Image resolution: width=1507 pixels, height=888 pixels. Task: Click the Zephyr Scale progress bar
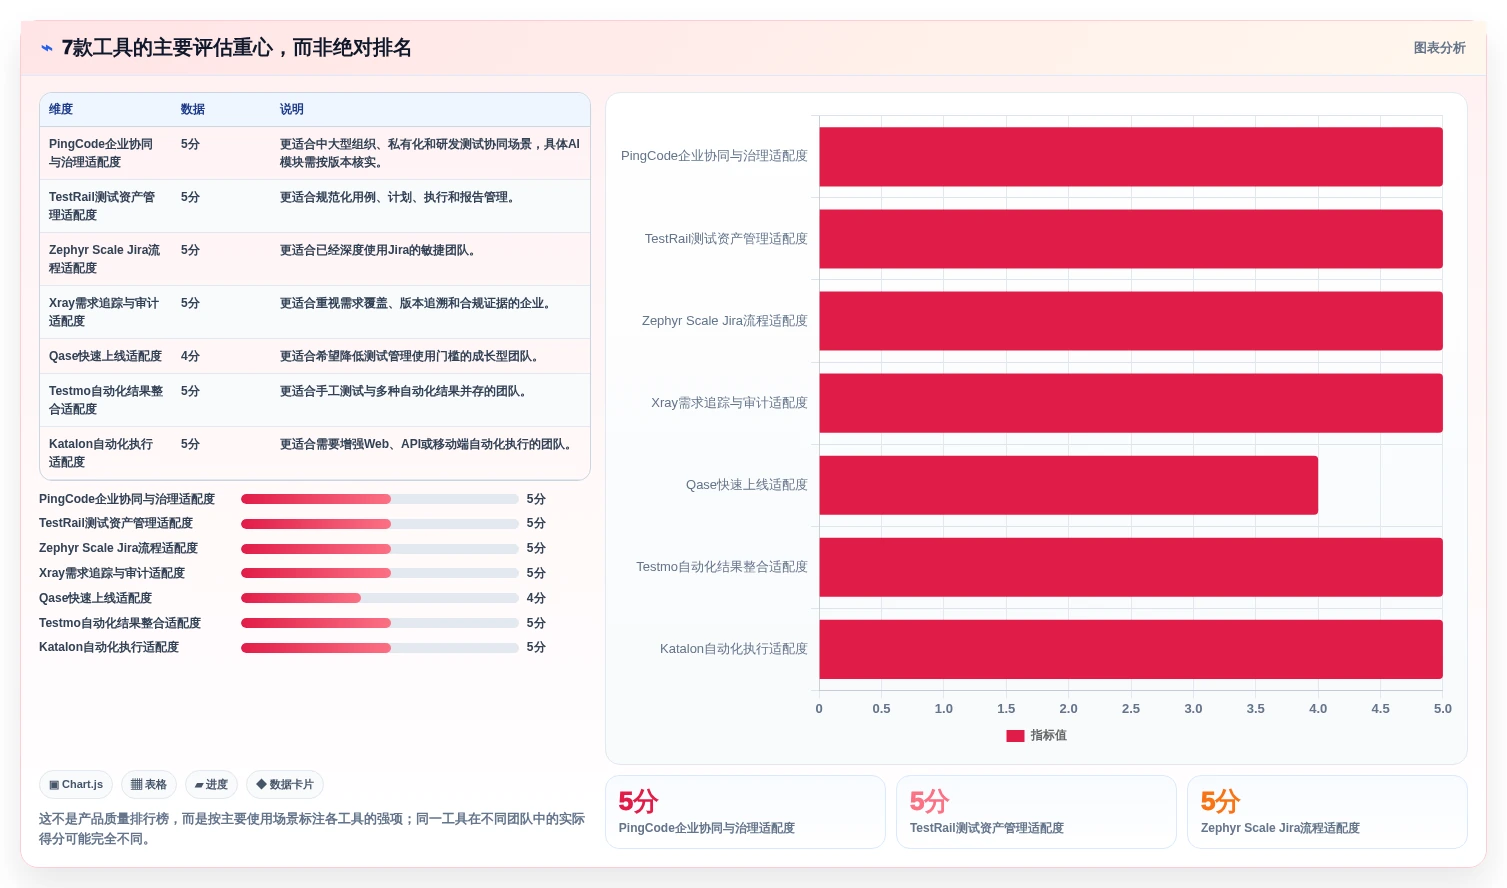point(380,549)
